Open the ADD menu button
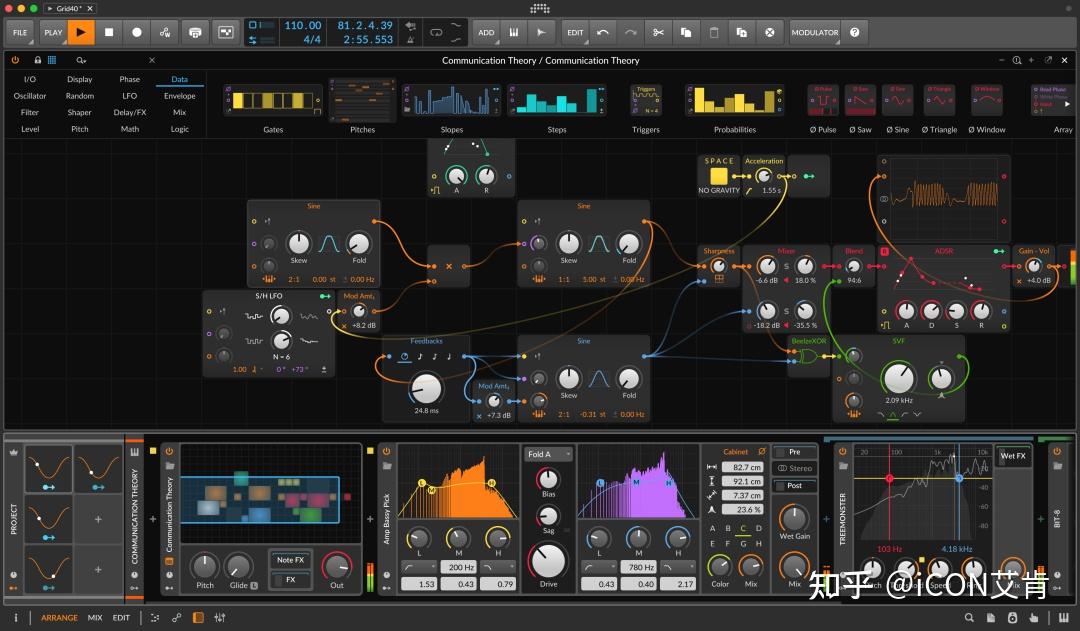This screenshot has height=631, width=1080. tap(486, 32)
